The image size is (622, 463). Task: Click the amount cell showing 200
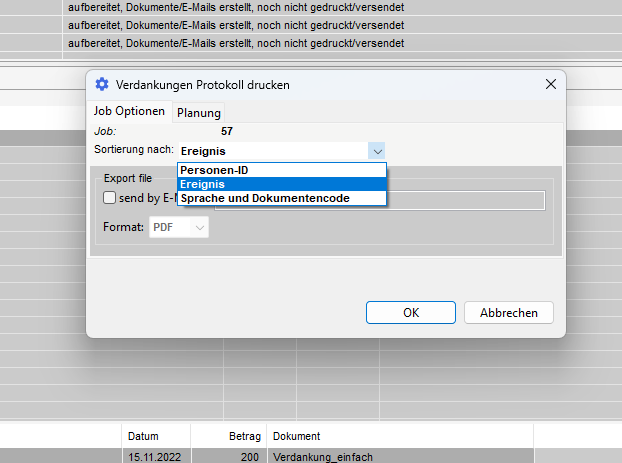(250, 456)
